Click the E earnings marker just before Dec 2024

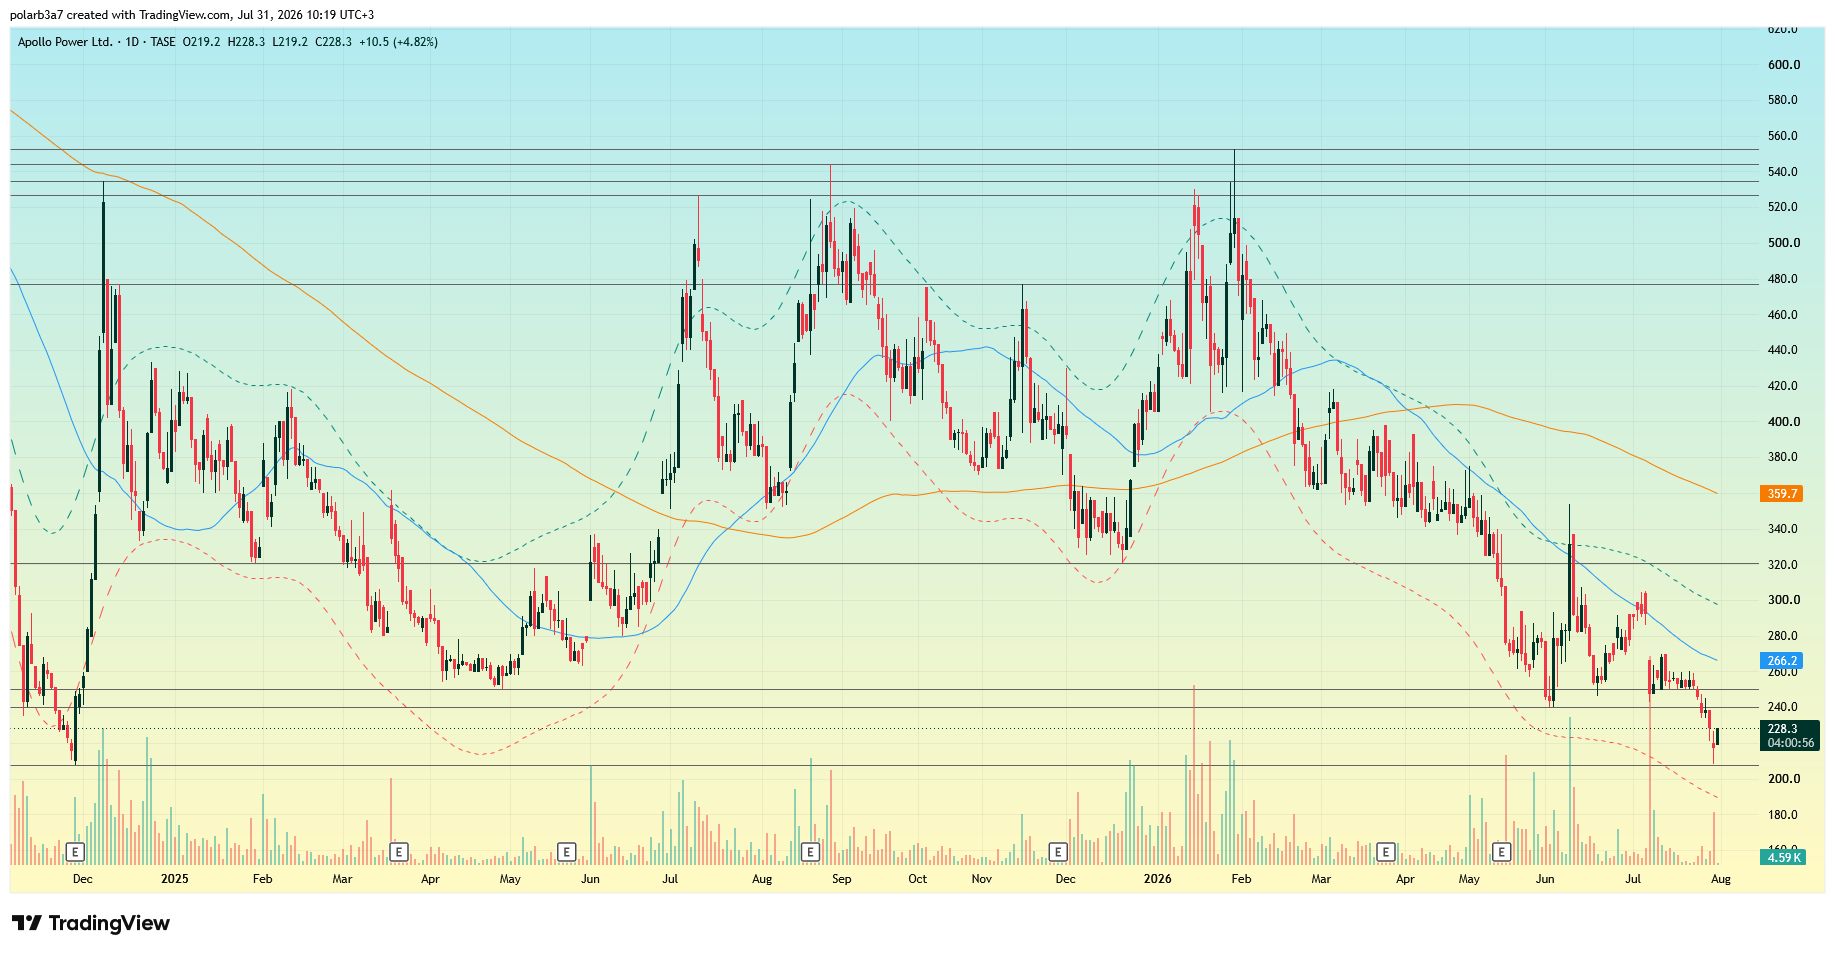[x=75, y=852]
